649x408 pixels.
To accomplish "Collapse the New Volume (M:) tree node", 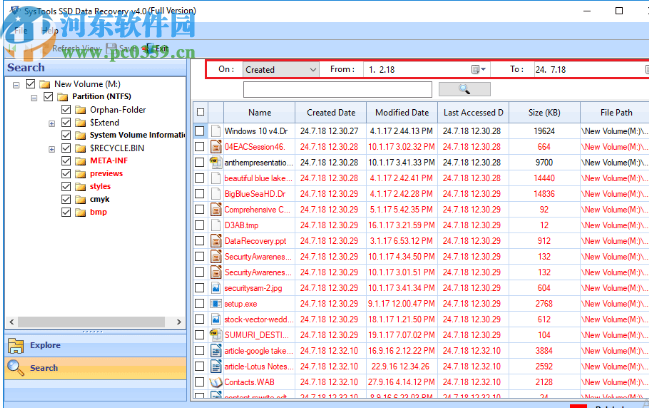I will (x=16, y=85).
